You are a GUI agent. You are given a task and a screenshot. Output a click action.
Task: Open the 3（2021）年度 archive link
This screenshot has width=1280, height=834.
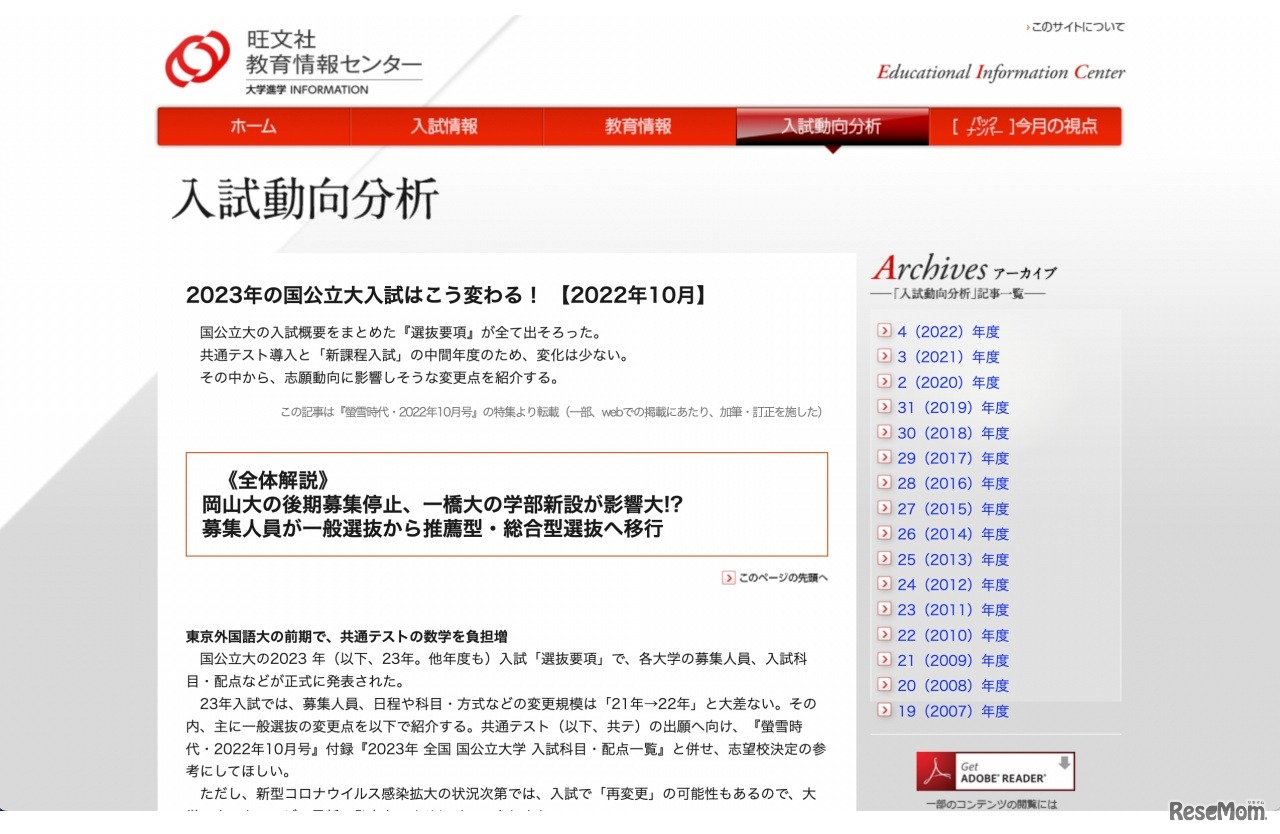point(948,356)
